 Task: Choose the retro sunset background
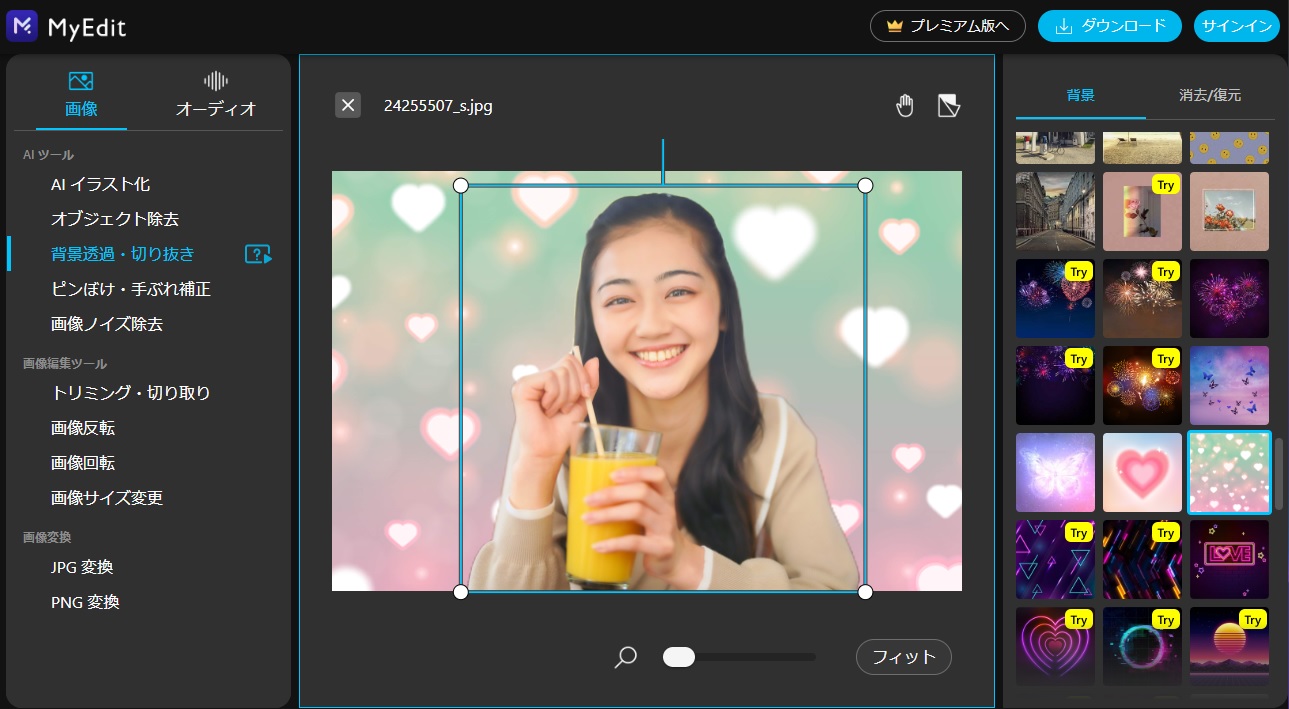pyautogui.click(x=1229, y=646)
